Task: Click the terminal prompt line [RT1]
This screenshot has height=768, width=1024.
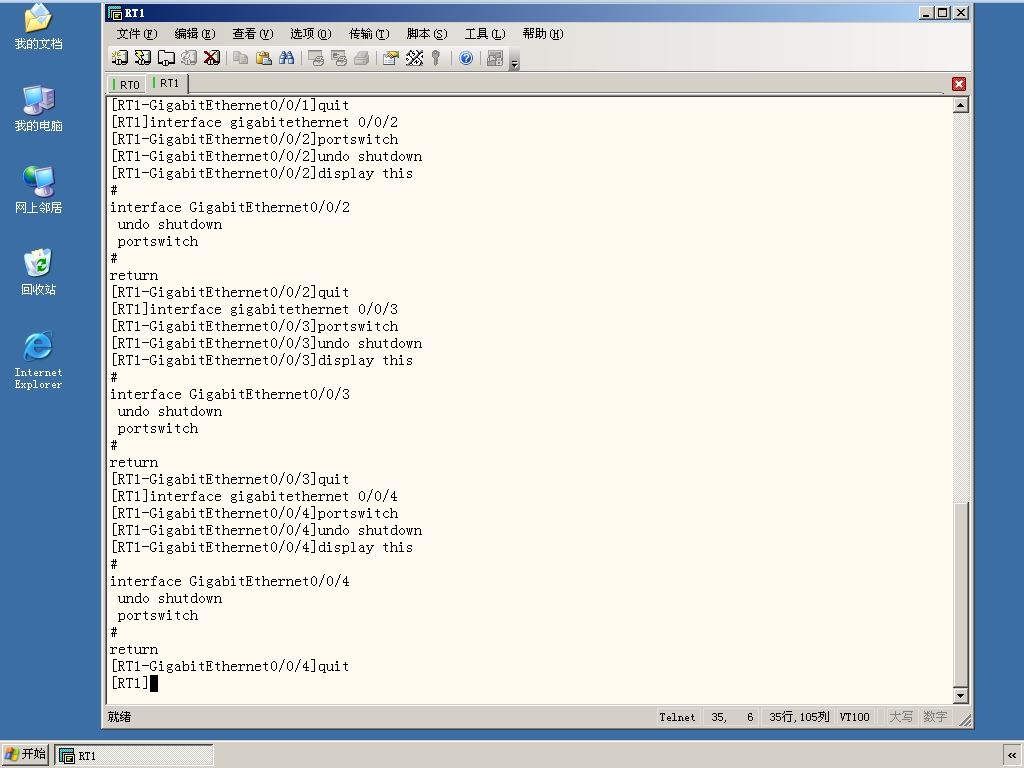Action: [134, 683]
